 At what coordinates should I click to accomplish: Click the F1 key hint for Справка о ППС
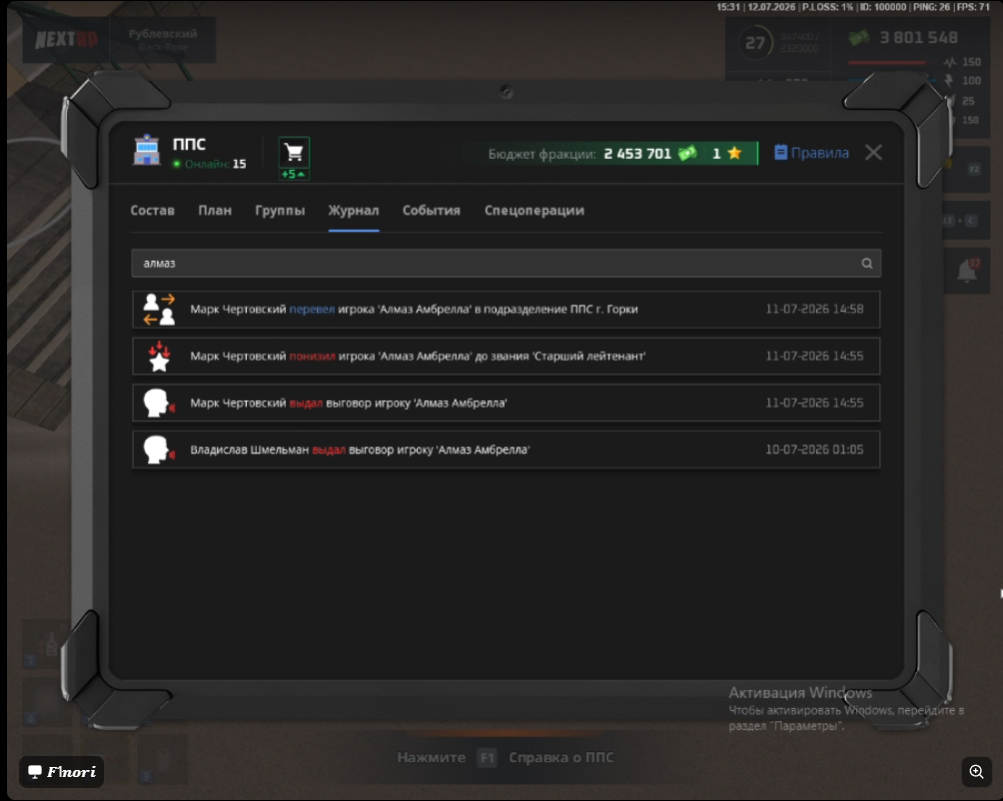(x=487, y=758)
